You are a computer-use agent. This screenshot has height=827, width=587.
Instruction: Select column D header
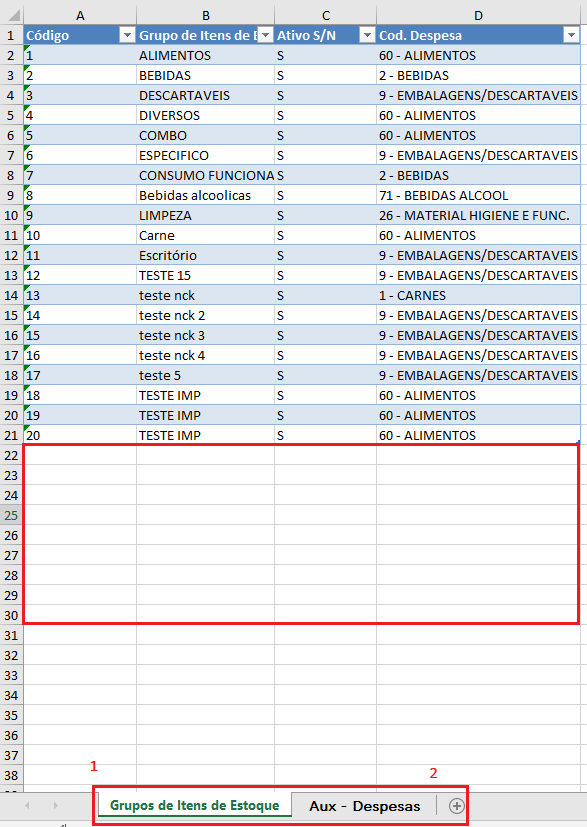[478, 15]
